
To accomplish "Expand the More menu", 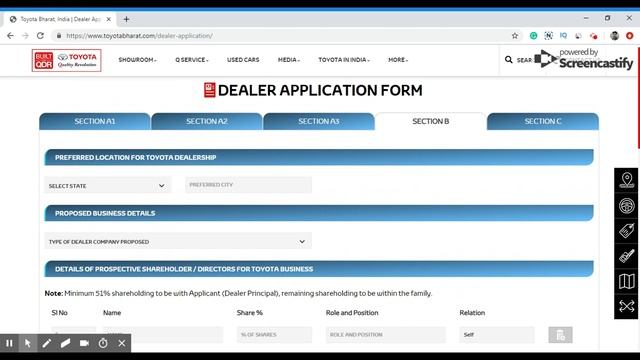I will [x=398, y=60].
